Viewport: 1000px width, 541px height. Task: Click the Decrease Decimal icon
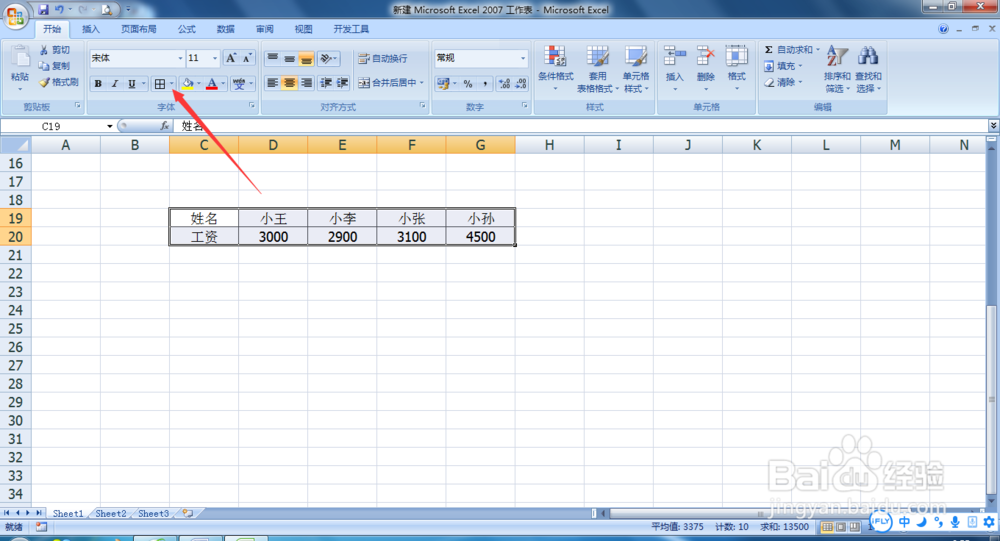point(521,84)
